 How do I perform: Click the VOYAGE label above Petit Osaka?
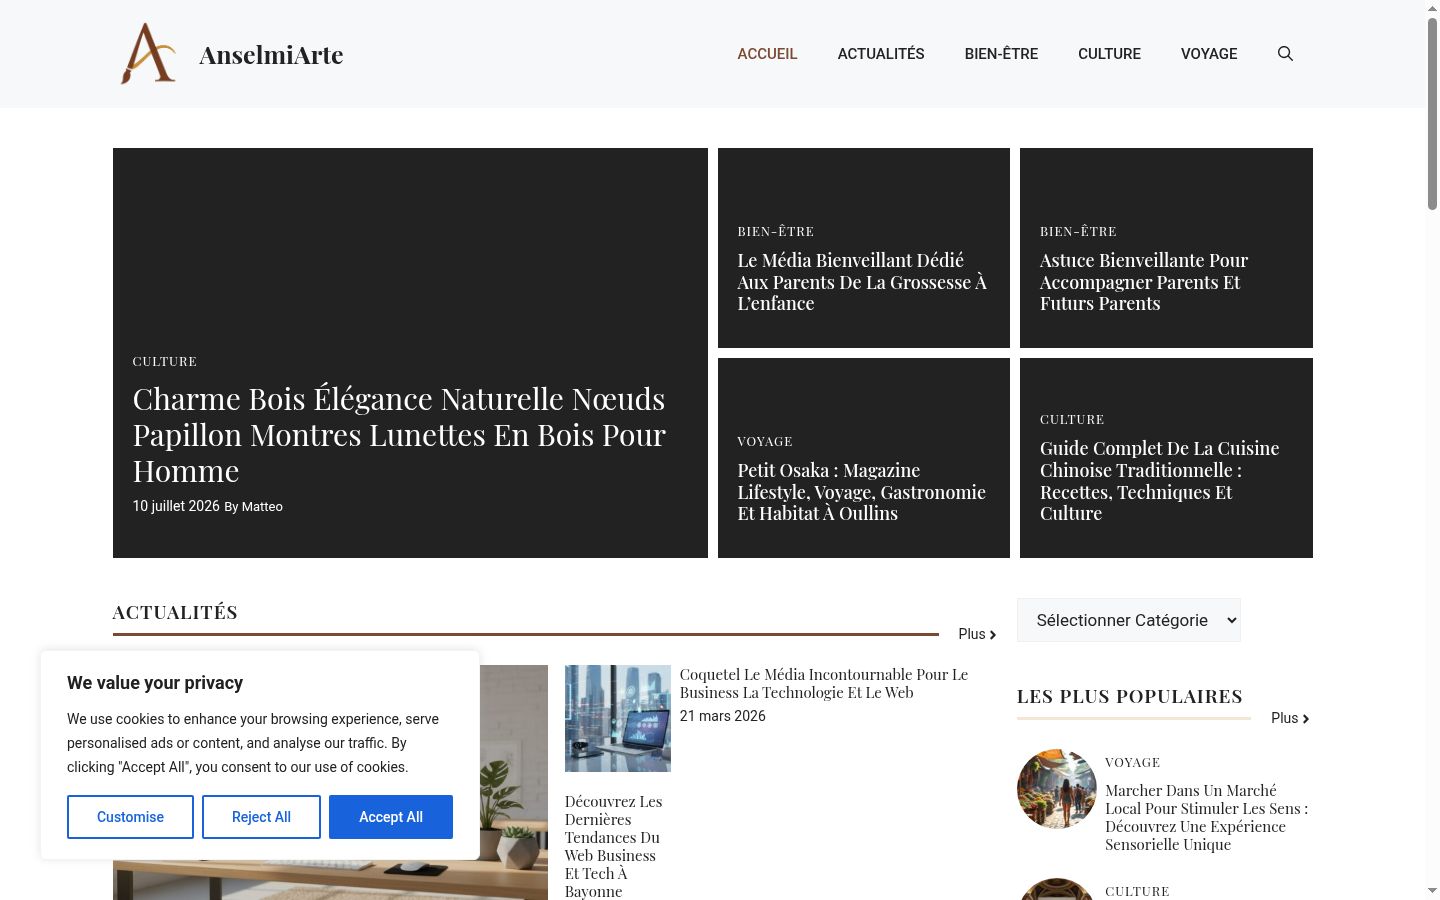(x=765, y=441)
